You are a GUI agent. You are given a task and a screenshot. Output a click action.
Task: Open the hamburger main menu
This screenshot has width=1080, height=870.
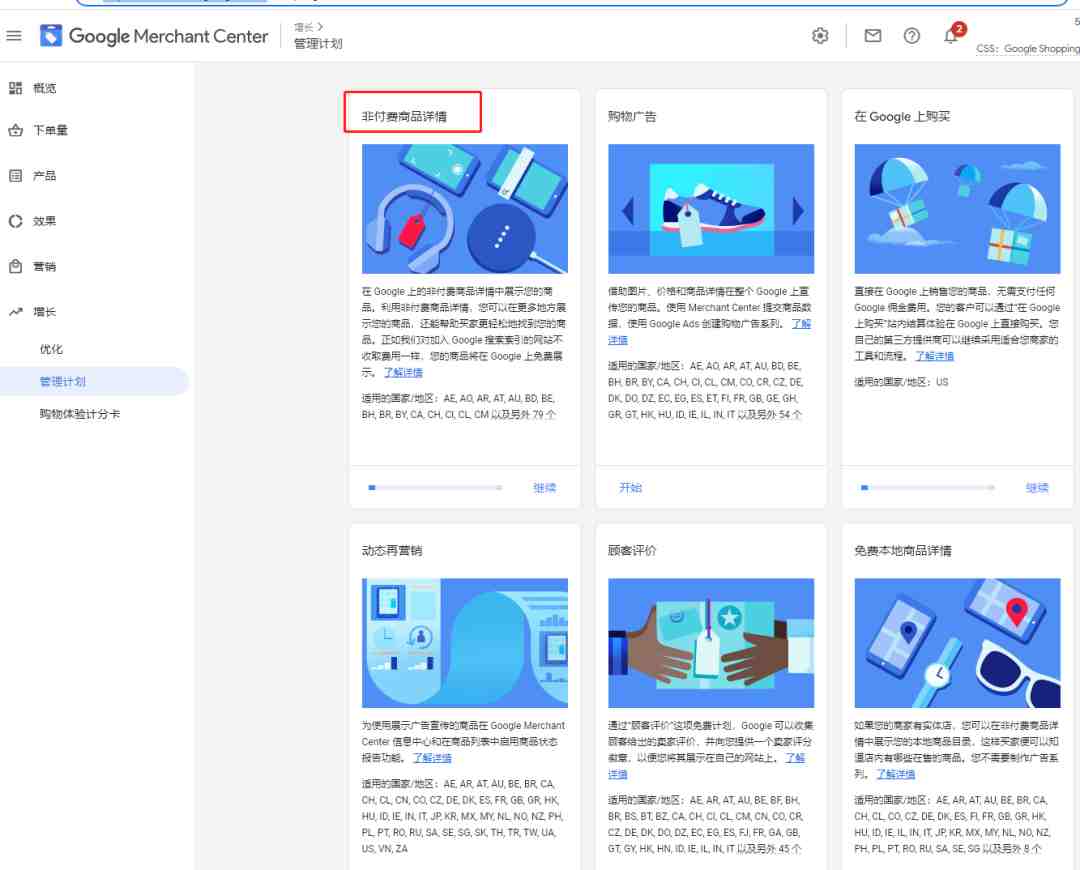(x=14, y=36)
